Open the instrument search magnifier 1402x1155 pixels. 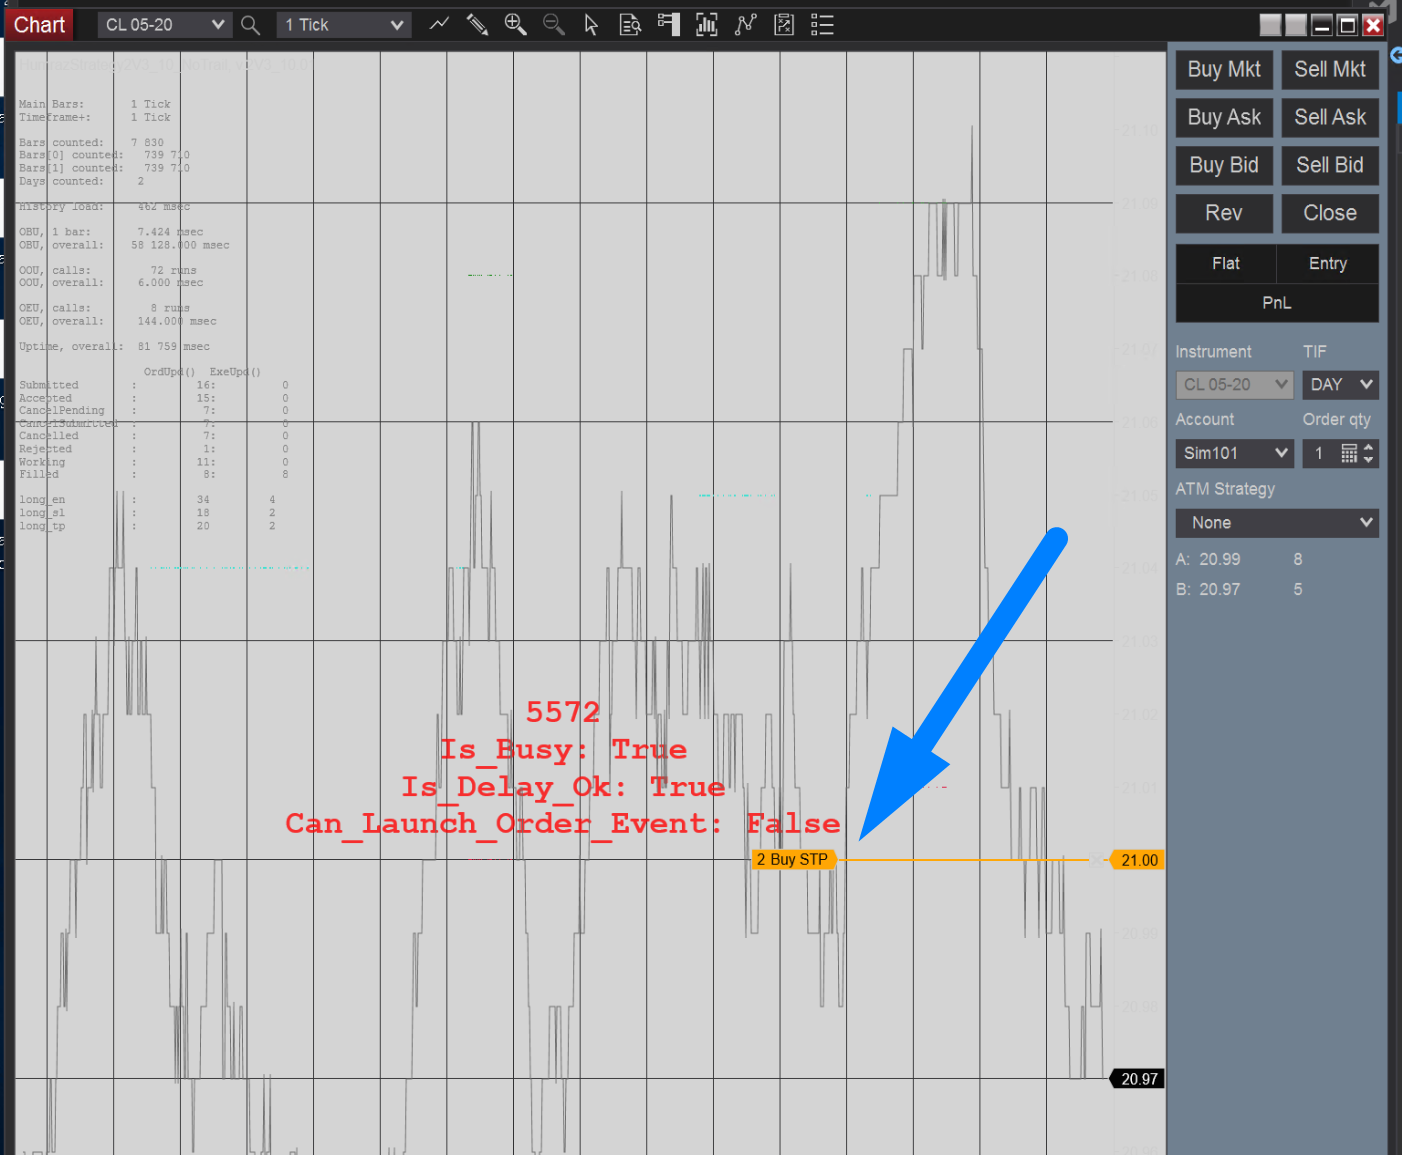point(250,25)
